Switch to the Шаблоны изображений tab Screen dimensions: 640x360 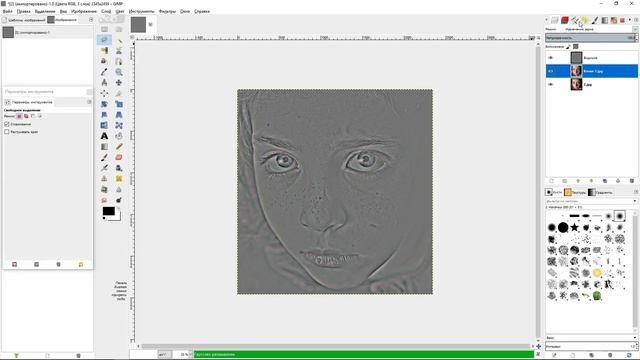[x=23, y=20]
